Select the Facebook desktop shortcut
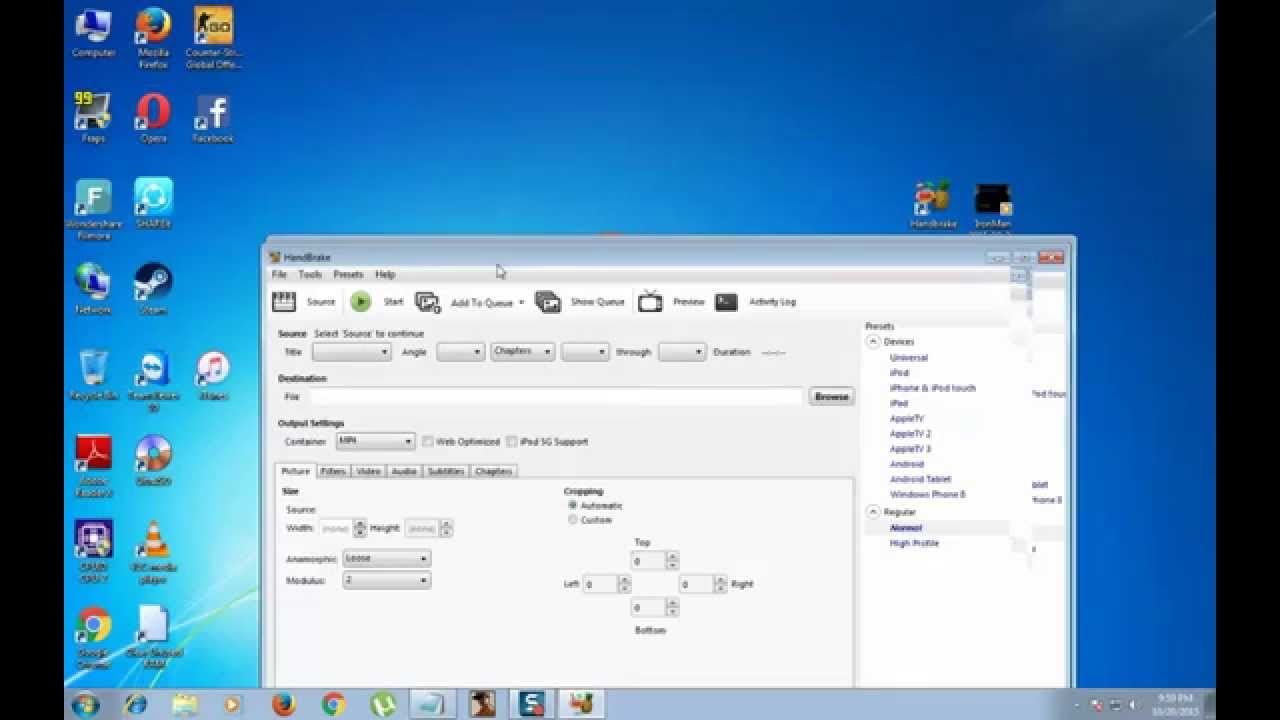The image size is (1280, 720). (213, 117)
